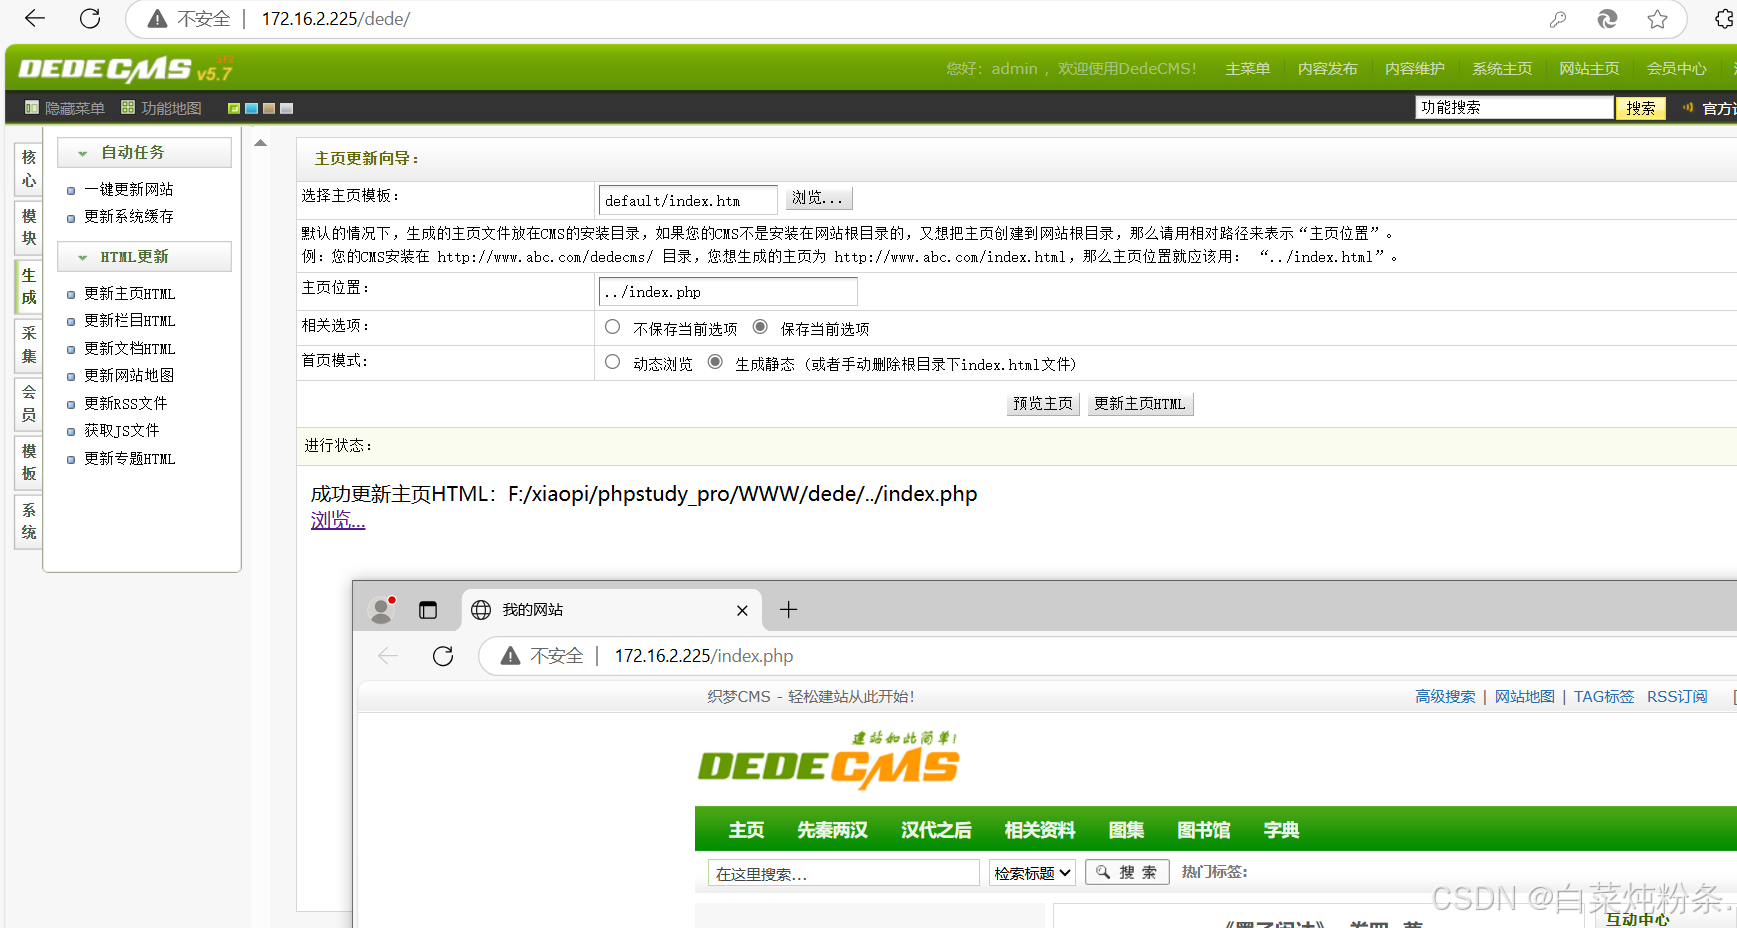This screenshot has height=928, width=1737.
Task: Open tab actions icon in second browser
Action: [428, 610]
